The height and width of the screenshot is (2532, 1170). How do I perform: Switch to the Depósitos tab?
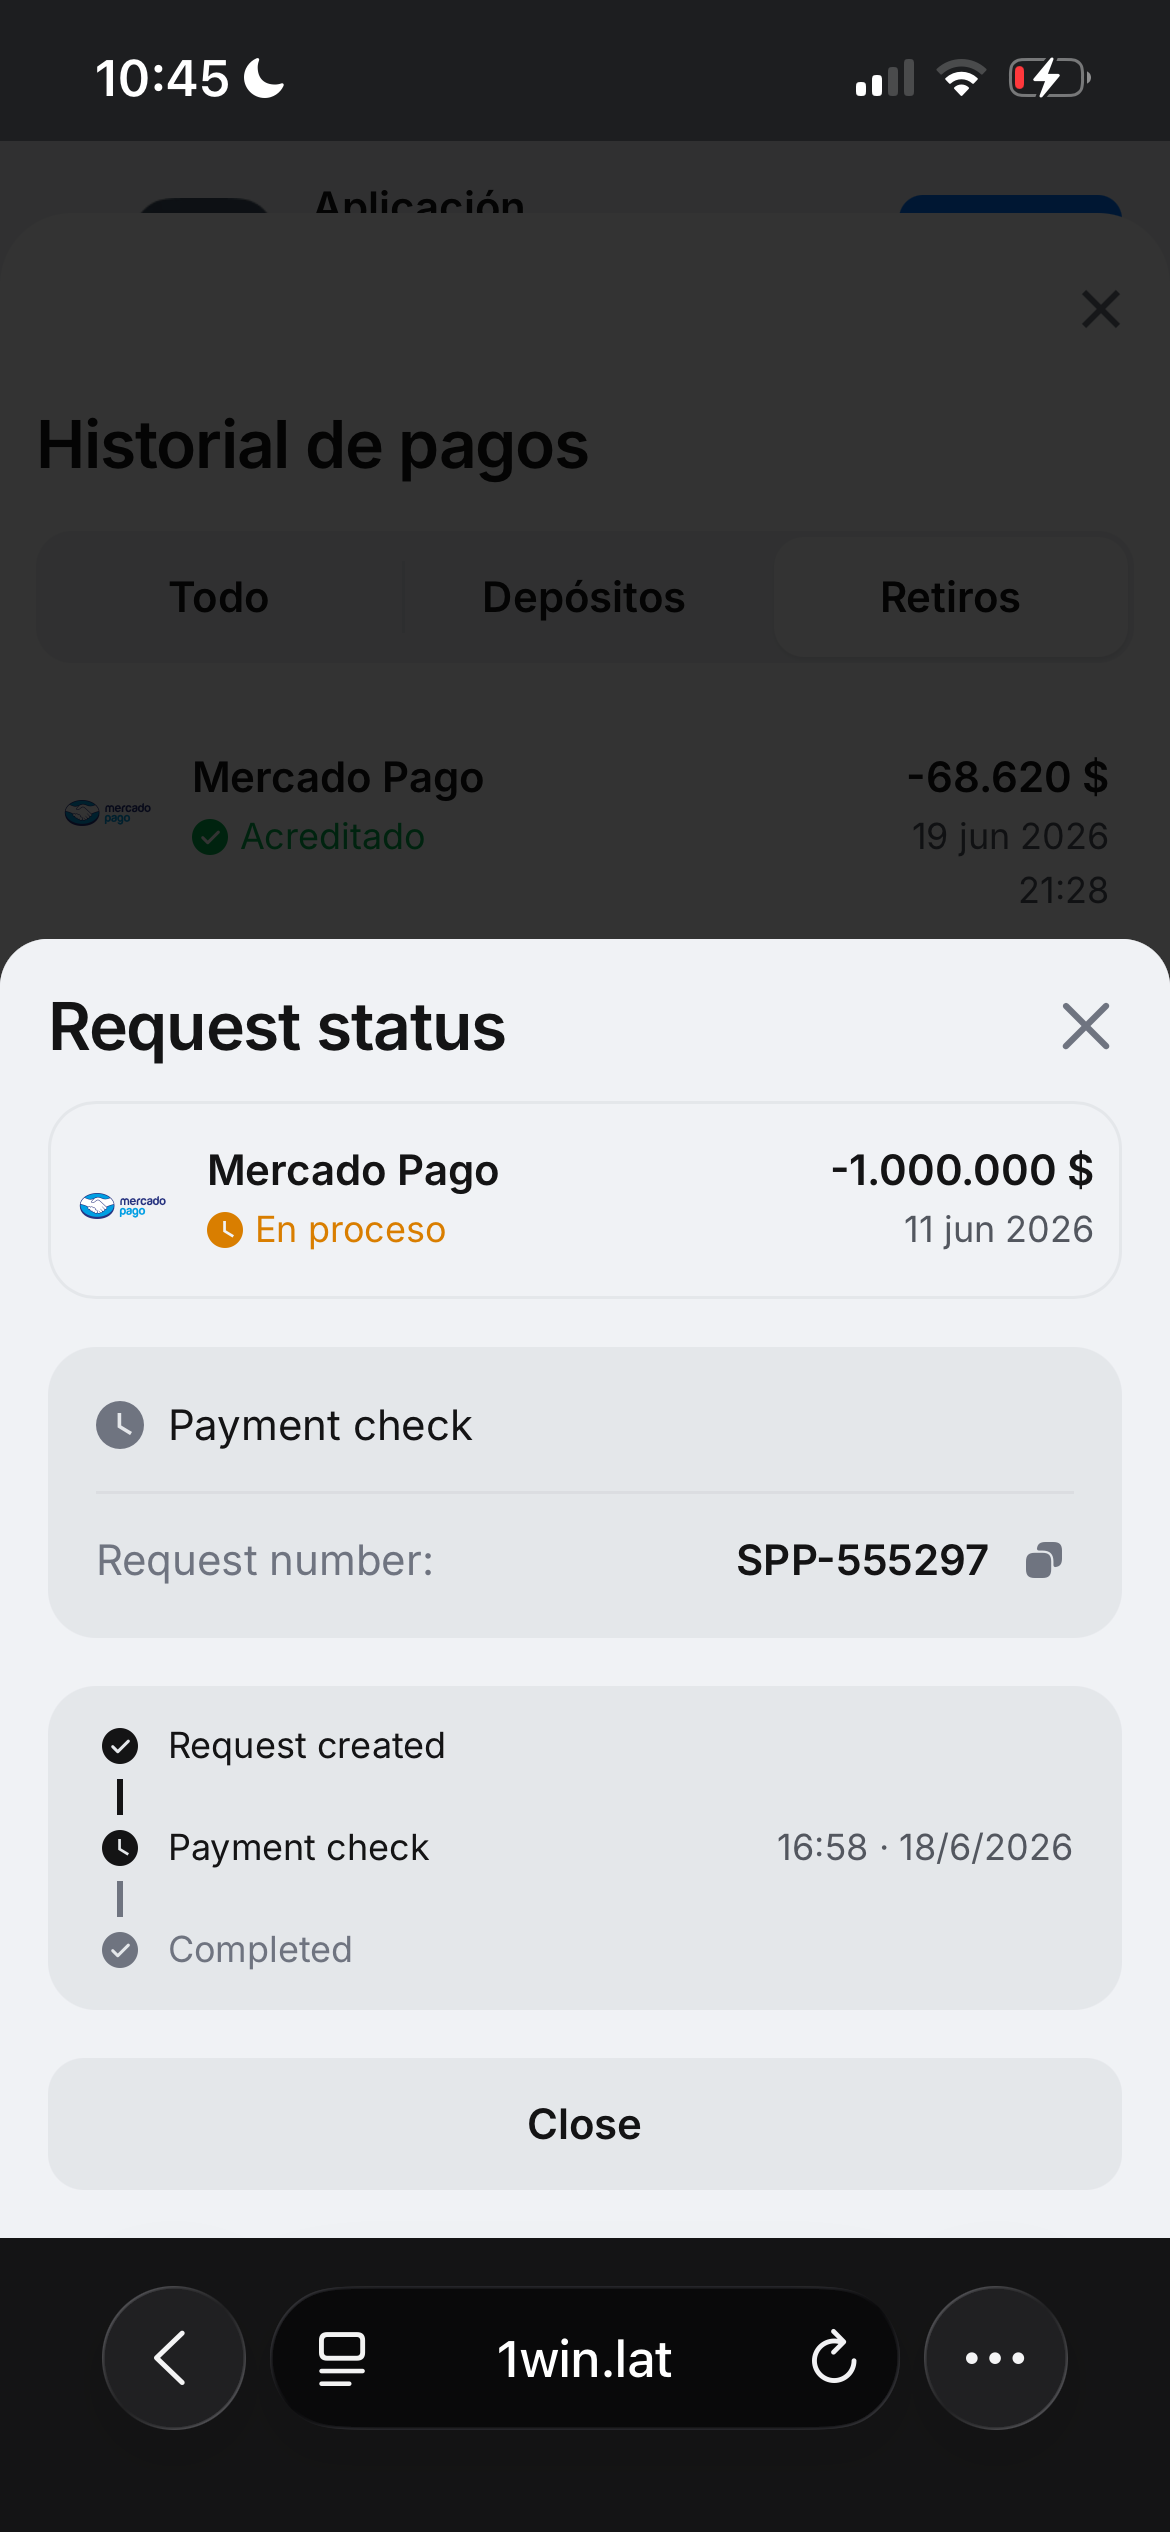(584, 597)
